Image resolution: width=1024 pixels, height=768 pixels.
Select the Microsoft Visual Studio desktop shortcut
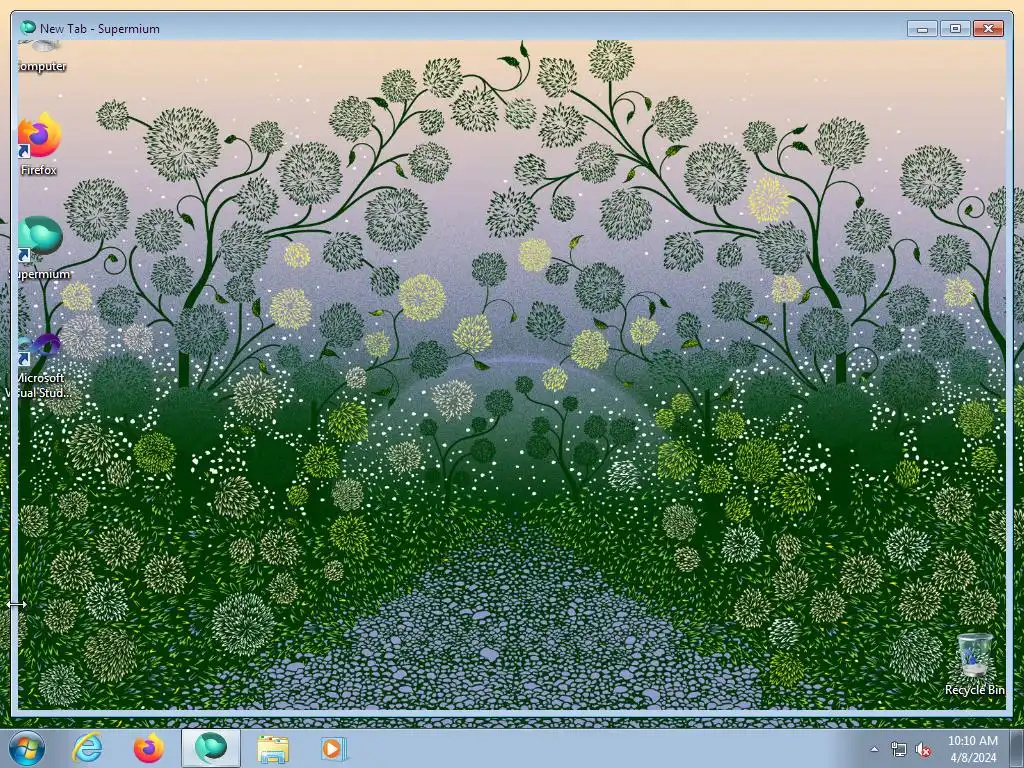(39, 364)
